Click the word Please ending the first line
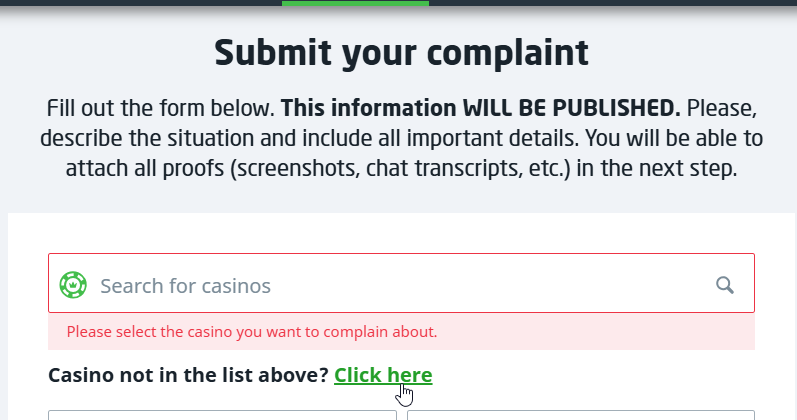Viewport: 797px width, 420px height. point(720,107)
